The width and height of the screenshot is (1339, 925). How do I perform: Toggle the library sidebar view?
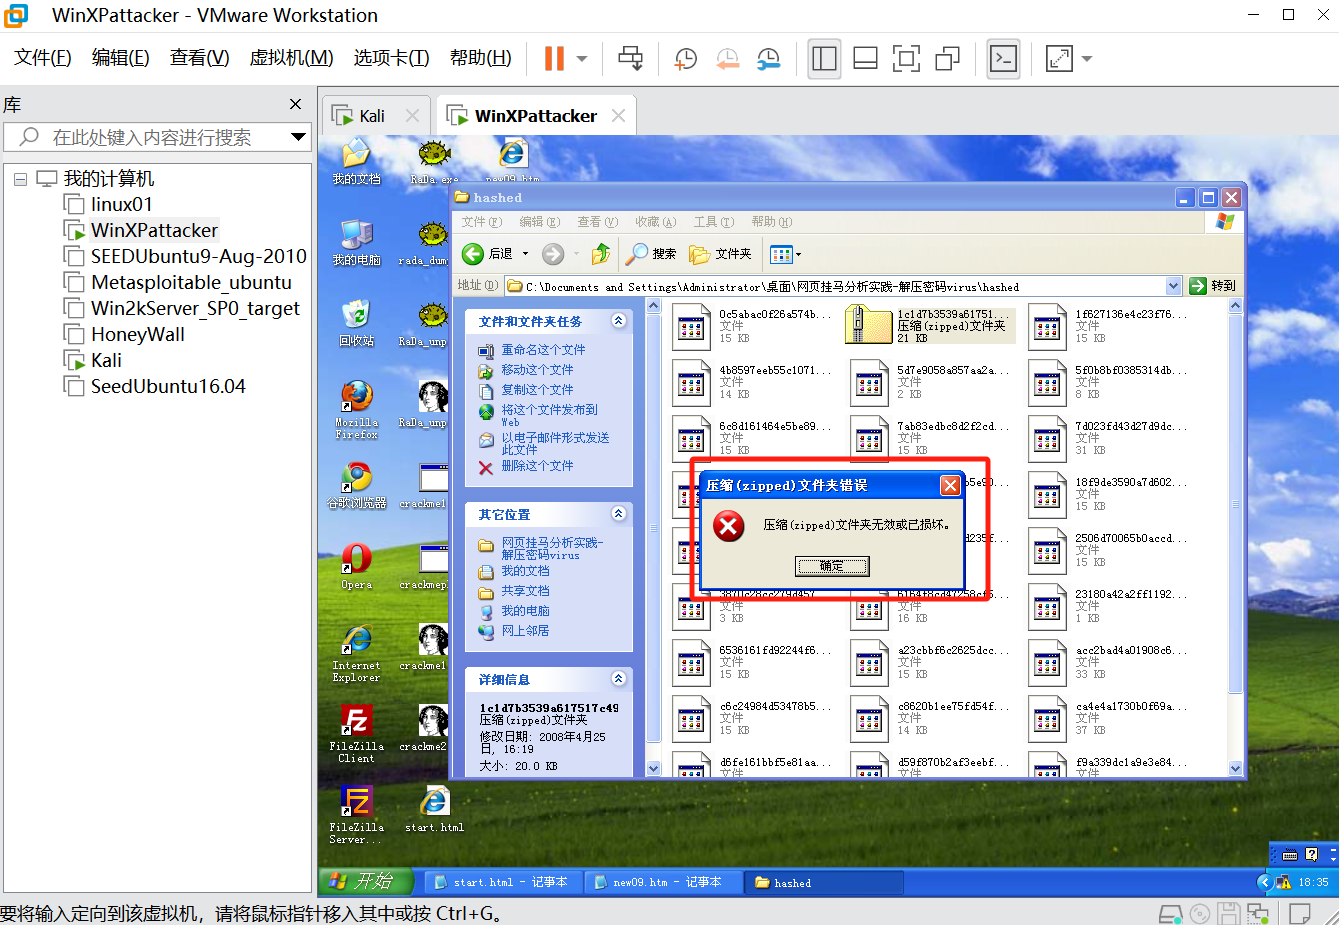[824, 58]
